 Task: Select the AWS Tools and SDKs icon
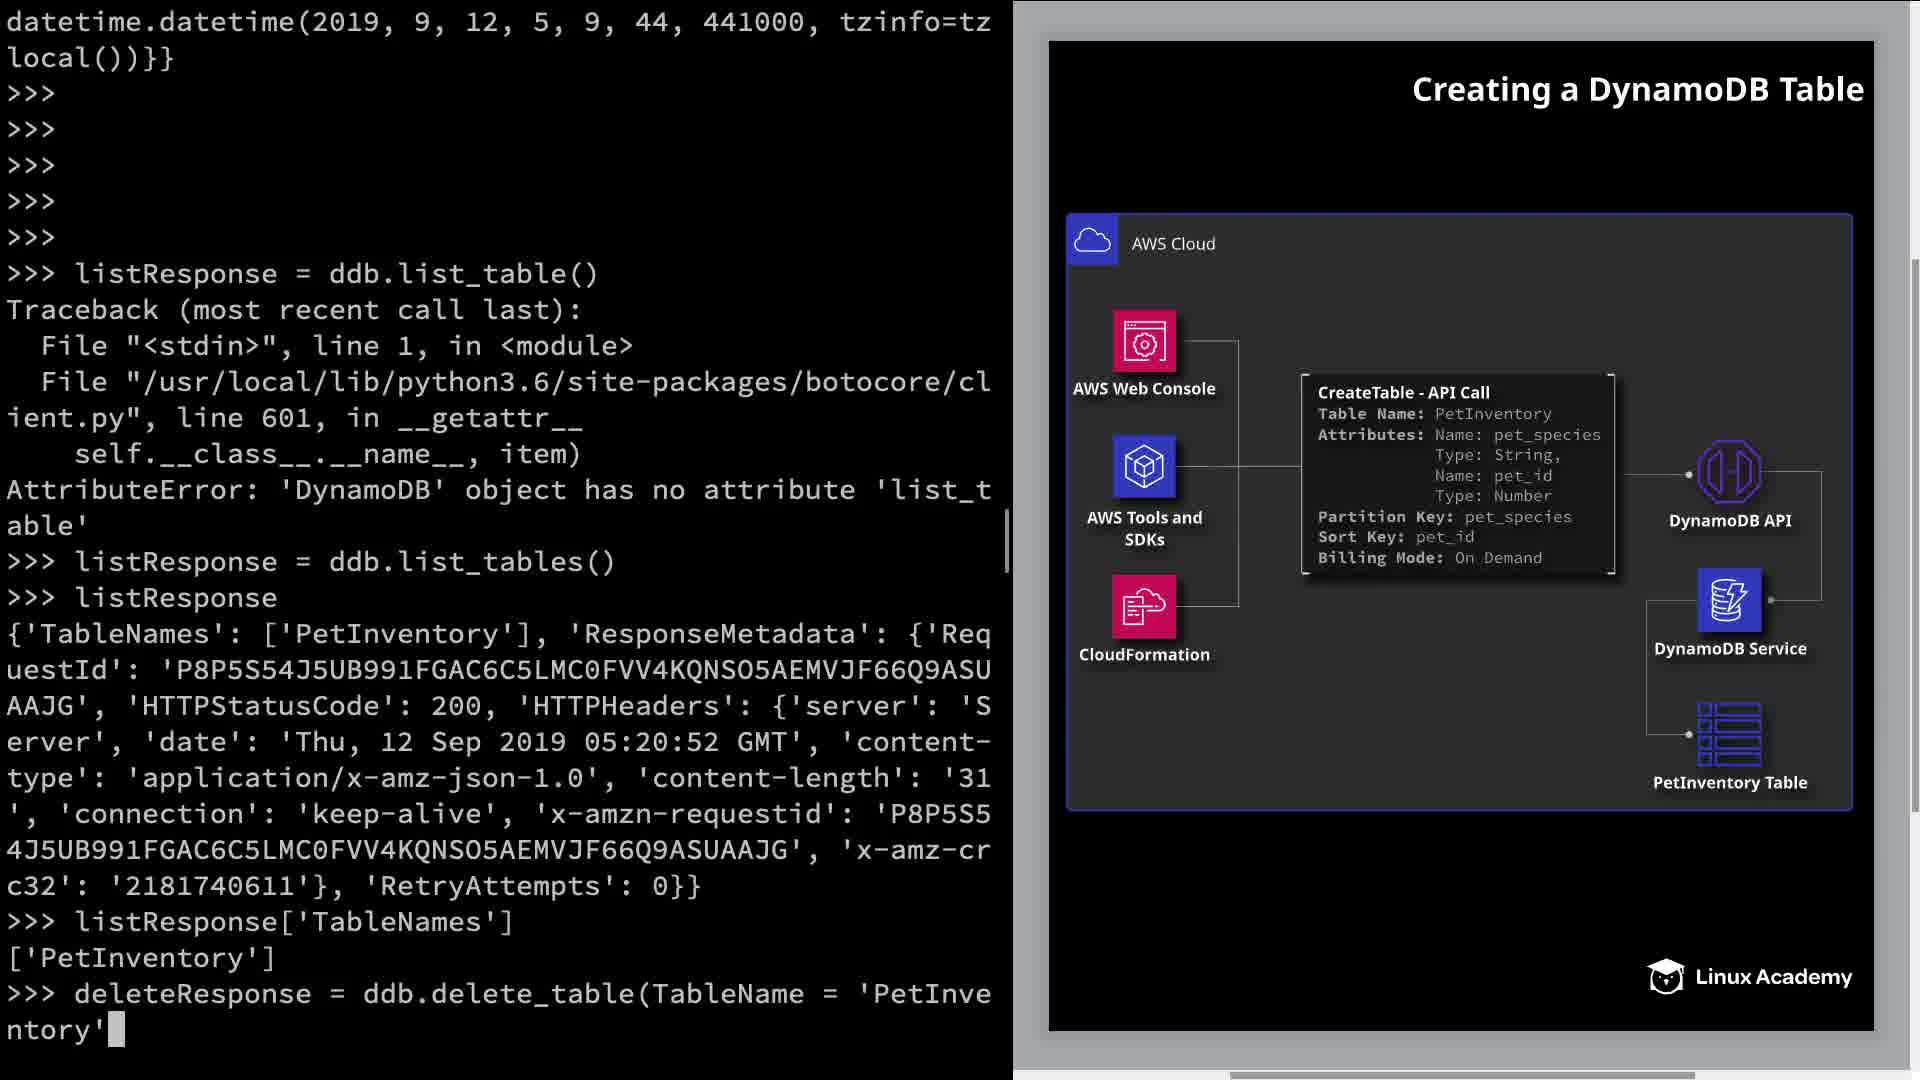[x=1144, y=466]
